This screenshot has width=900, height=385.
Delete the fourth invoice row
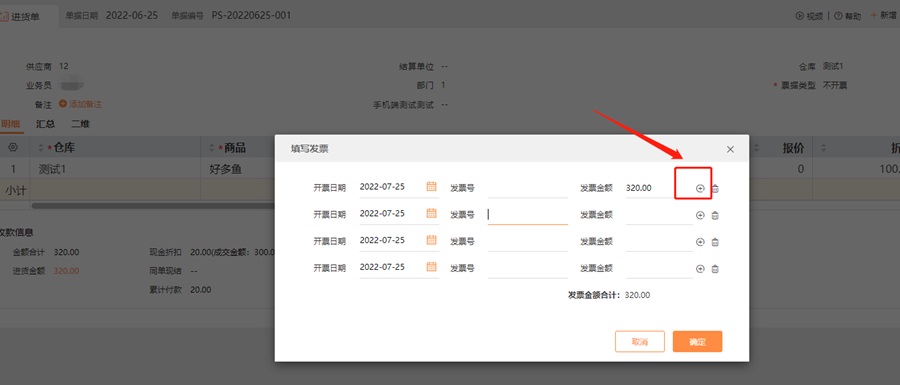(x=715, y=269)
